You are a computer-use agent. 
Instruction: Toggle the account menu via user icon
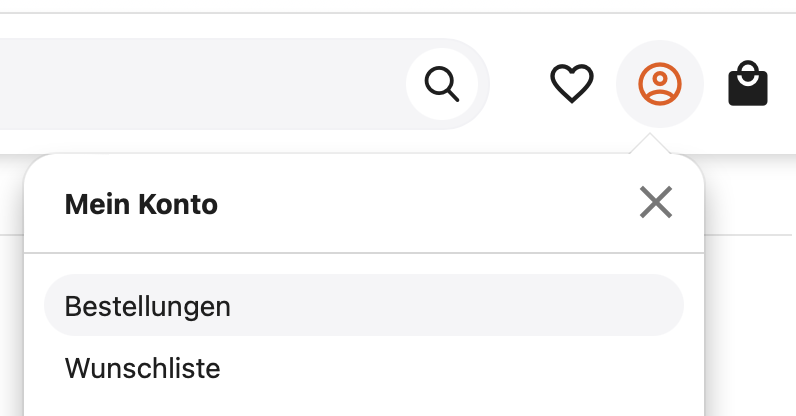point(659,84)
